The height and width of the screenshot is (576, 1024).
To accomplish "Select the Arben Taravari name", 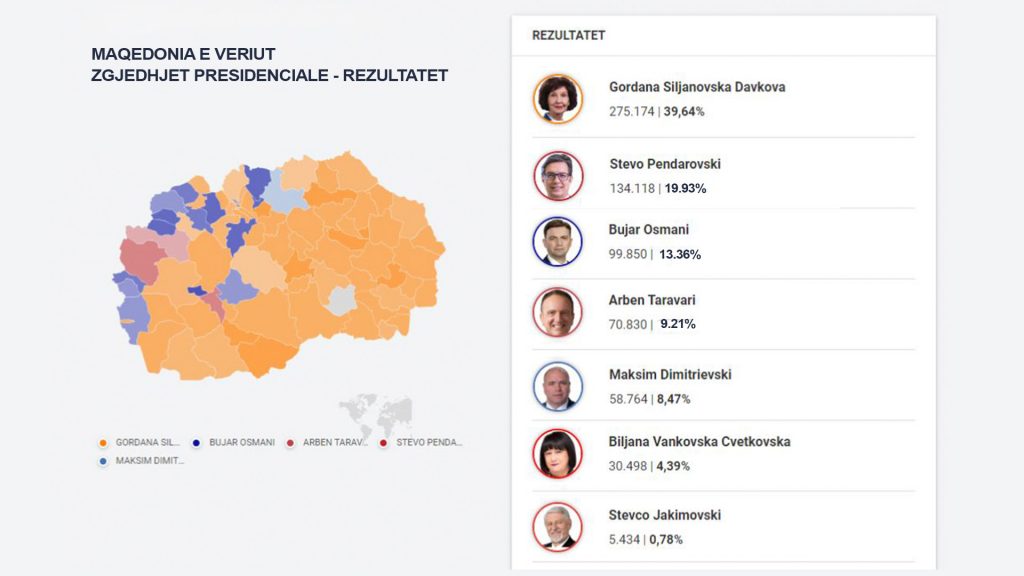I will pos(652,300).
